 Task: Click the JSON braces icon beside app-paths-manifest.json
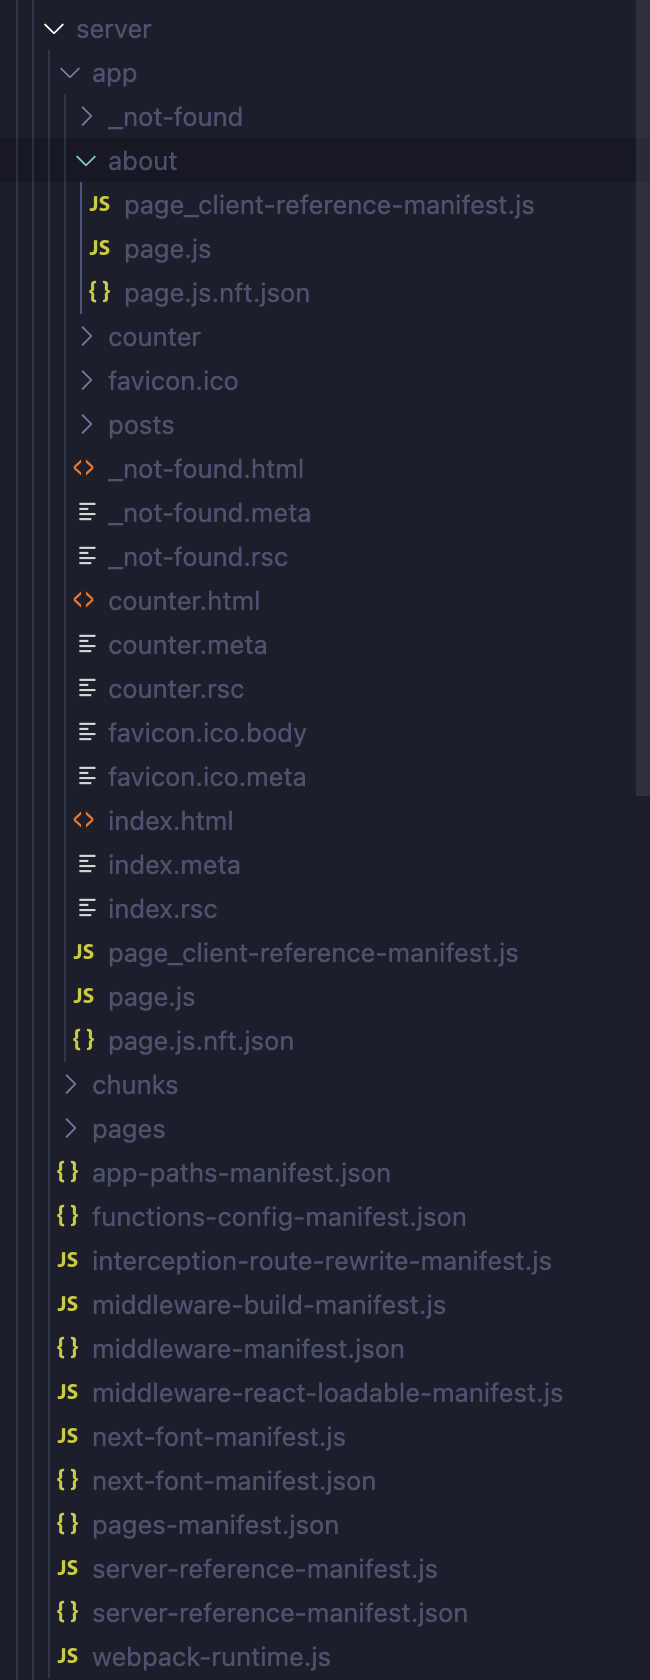(x=68, y=1172)
